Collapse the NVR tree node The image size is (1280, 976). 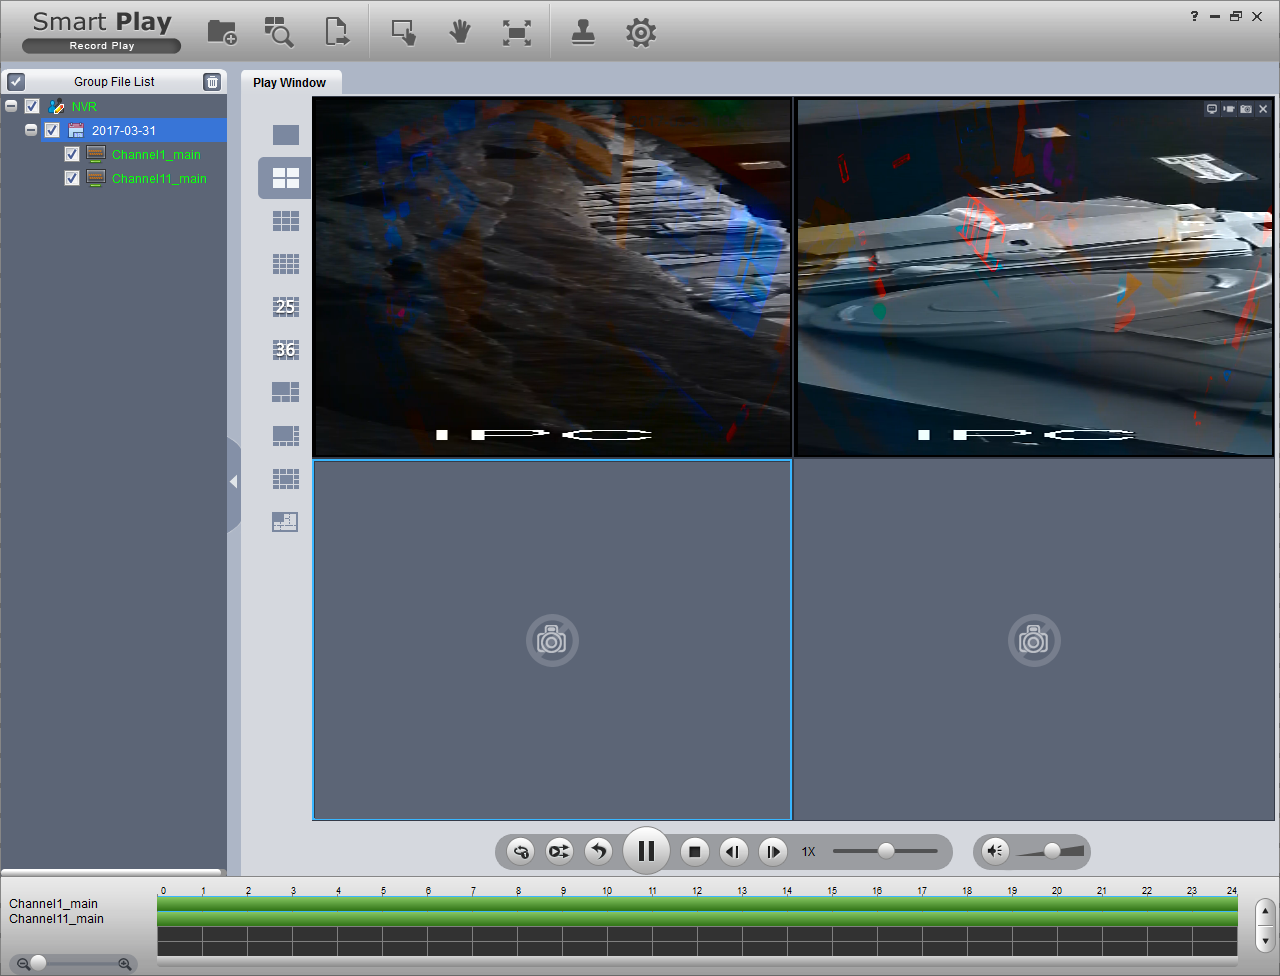pyautogui.click(x=11, y=106)
